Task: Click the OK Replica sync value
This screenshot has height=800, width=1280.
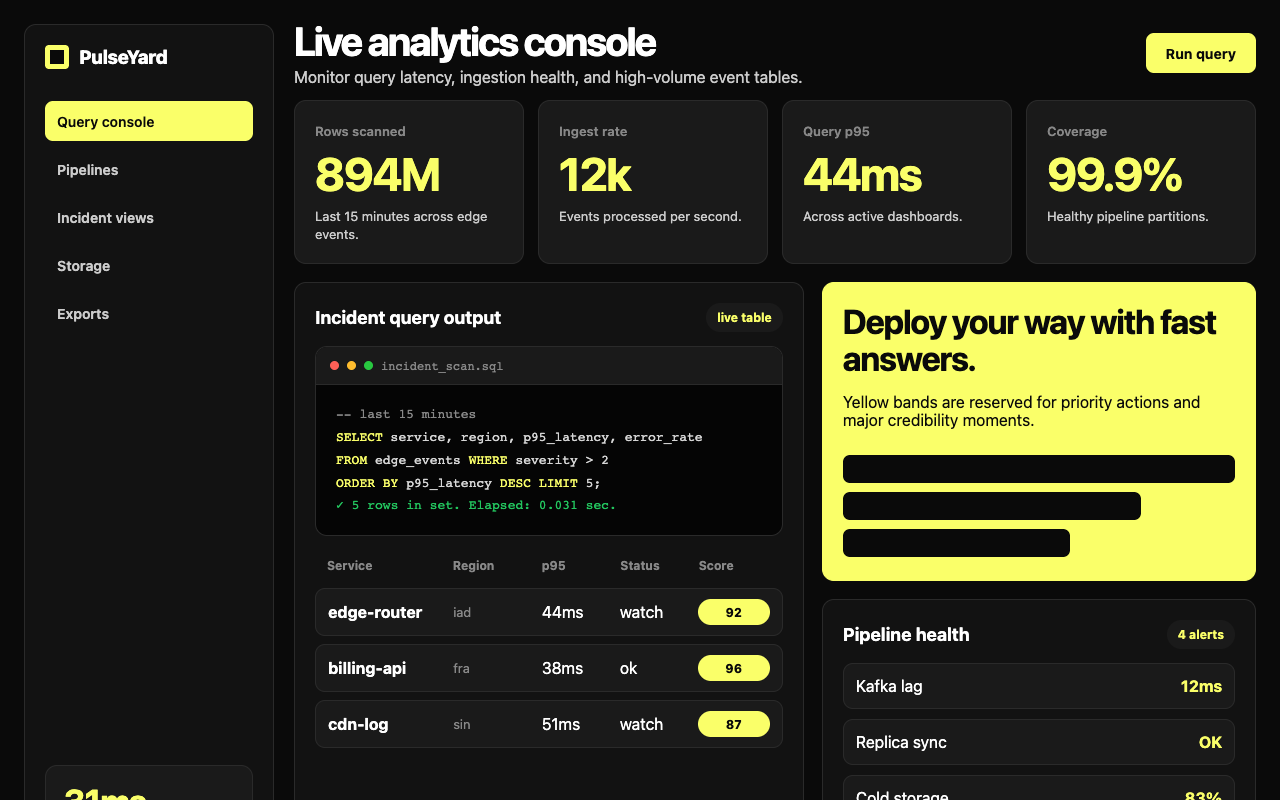Action: pos(1211,742)
